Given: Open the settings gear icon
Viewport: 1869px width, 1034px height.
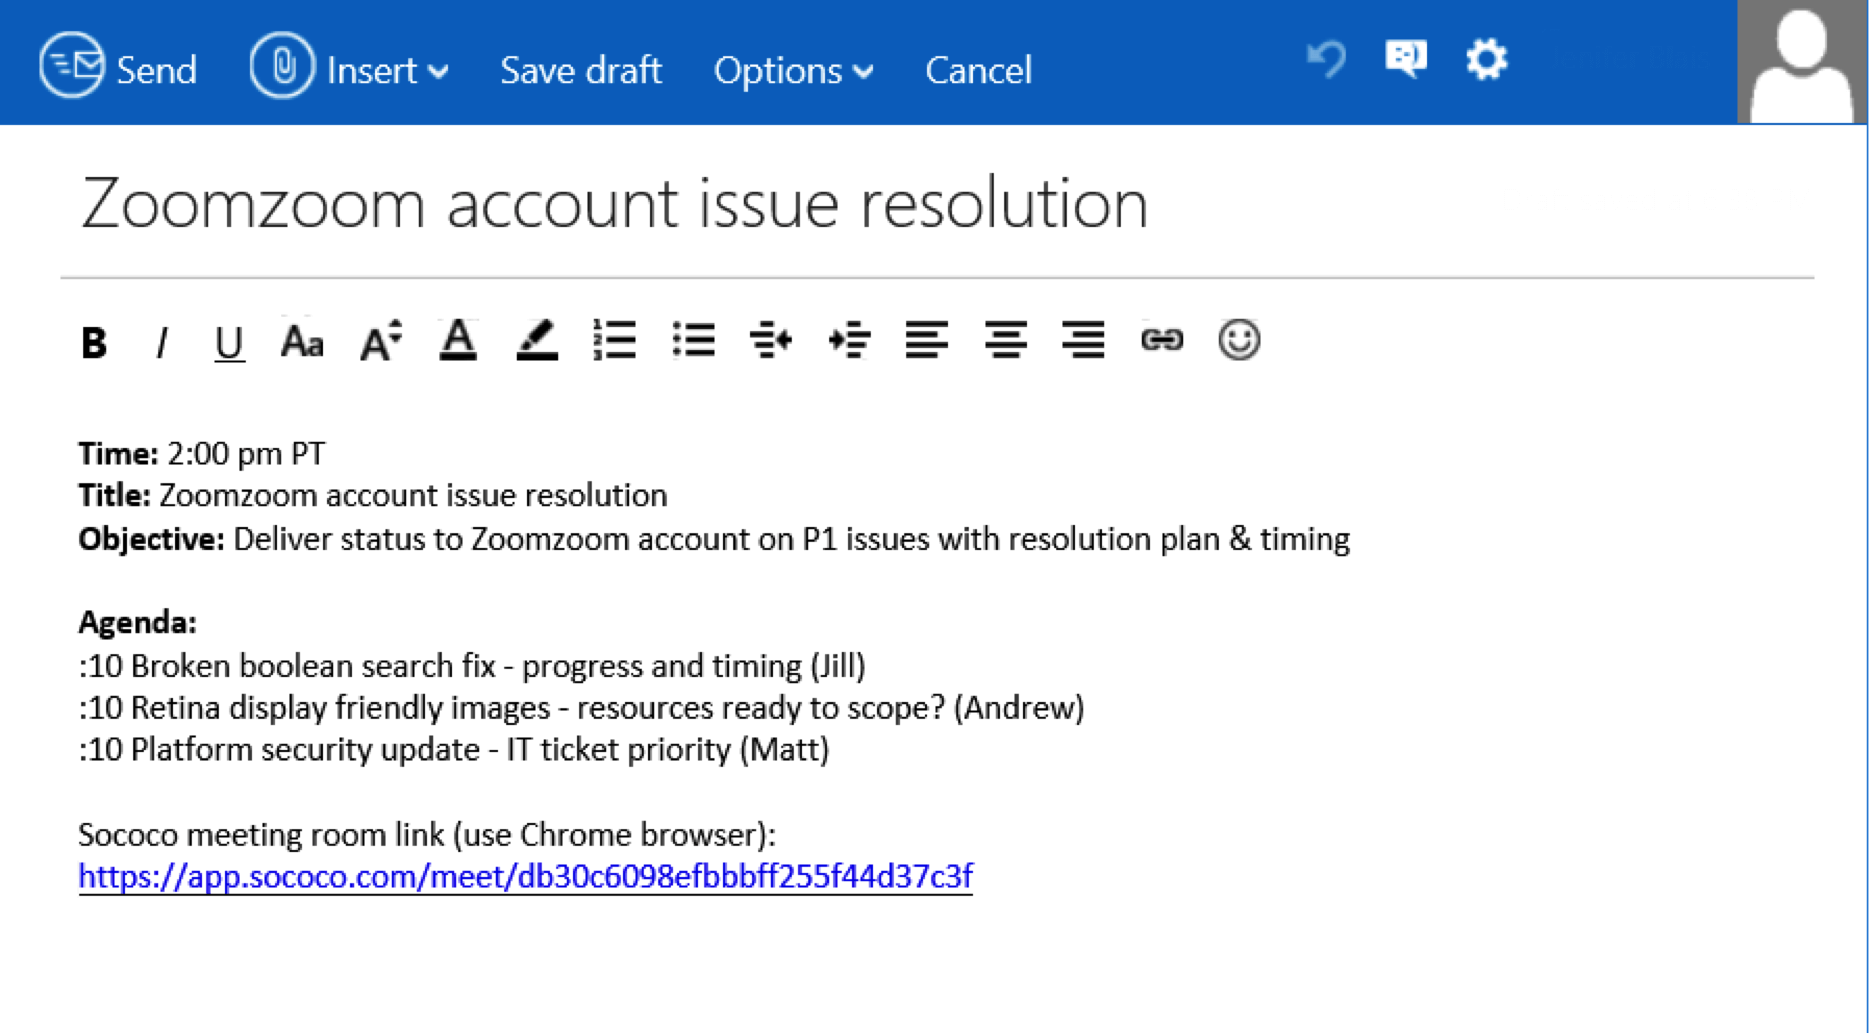Looking at the screenshot, I should [x=1486, y=59].
